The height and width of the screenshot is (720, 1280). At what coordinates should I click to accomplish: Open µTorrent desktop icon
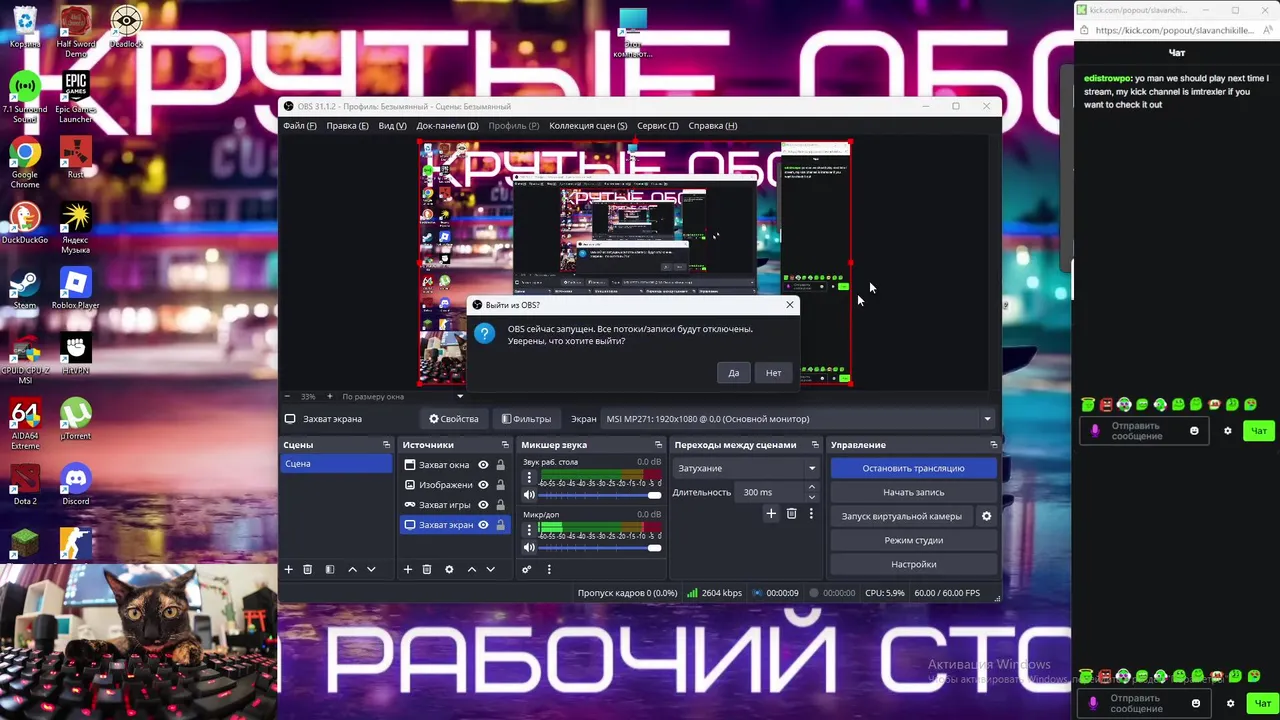(x=76, y=418)
